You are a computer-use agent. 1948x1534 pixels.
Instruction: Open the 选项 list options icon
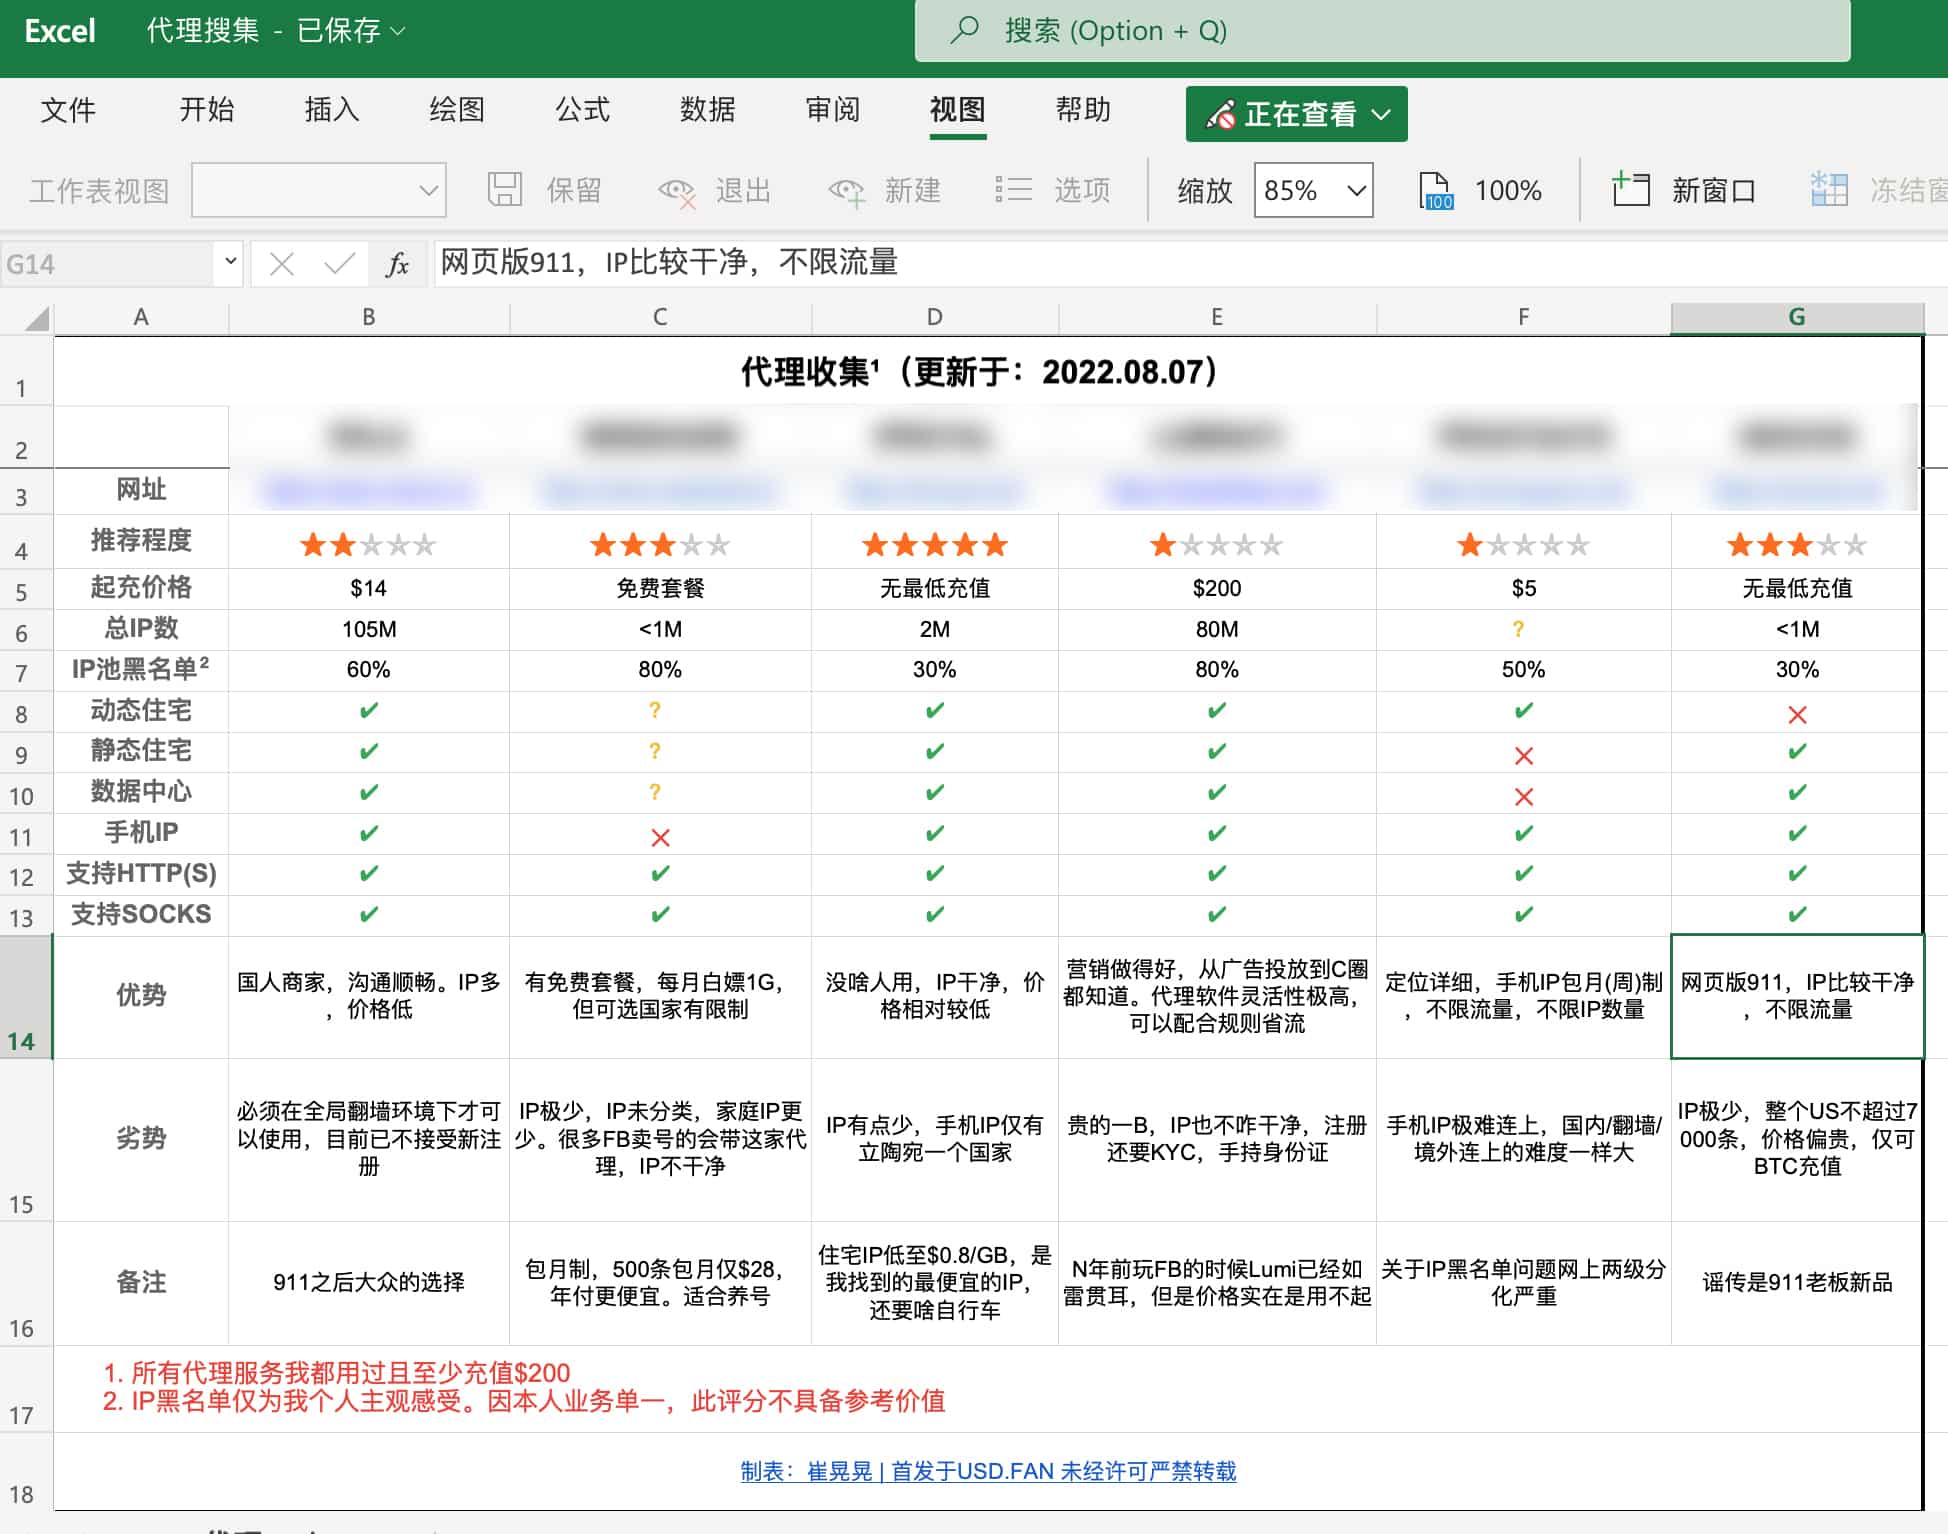(1014, 189)
